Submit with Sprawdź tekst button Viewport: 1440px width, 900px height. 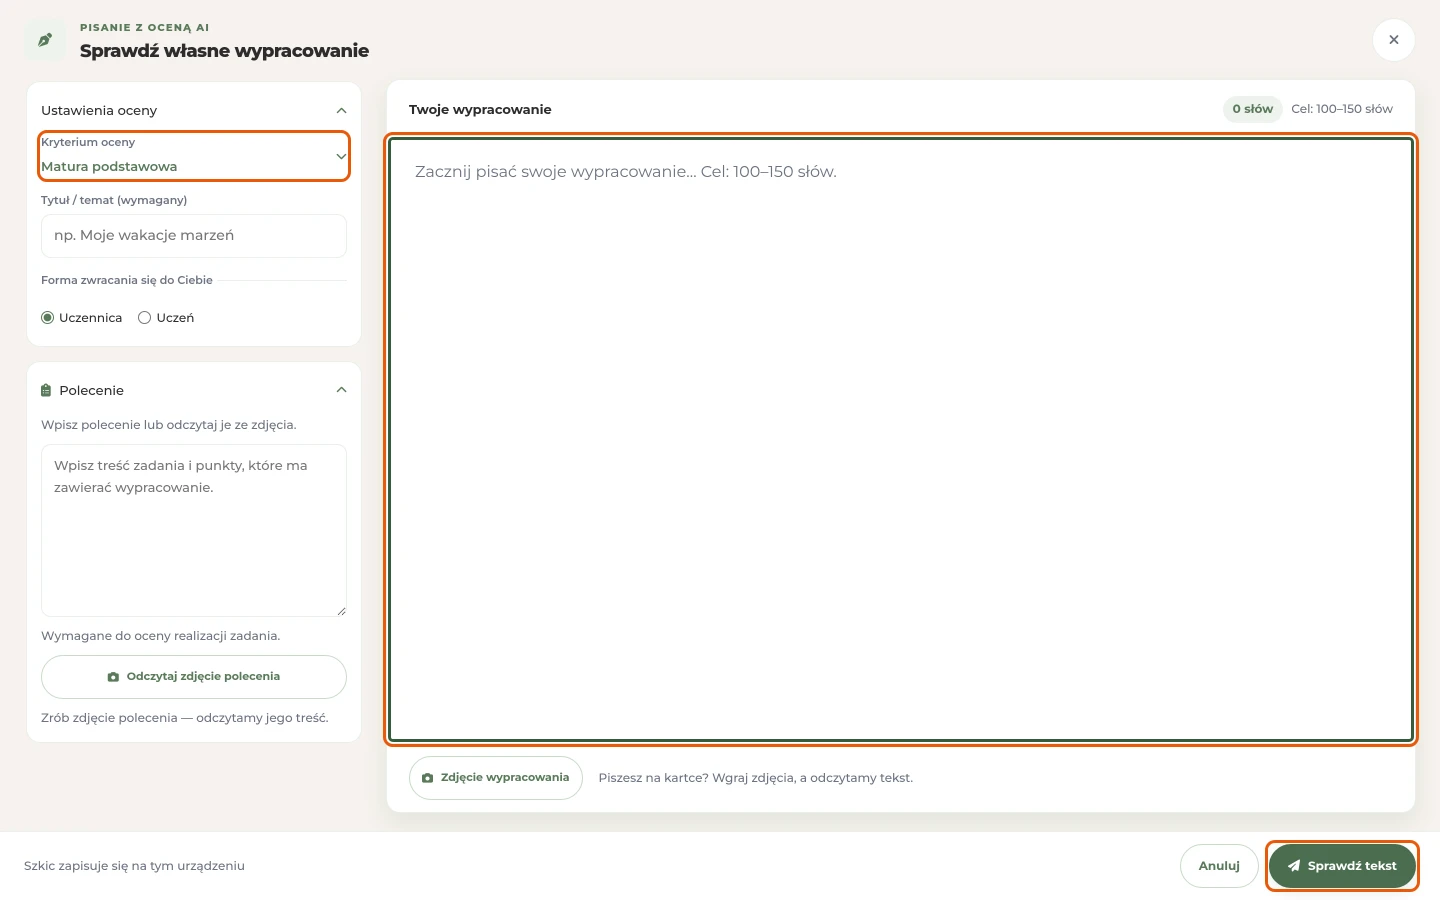[1342, 866]
